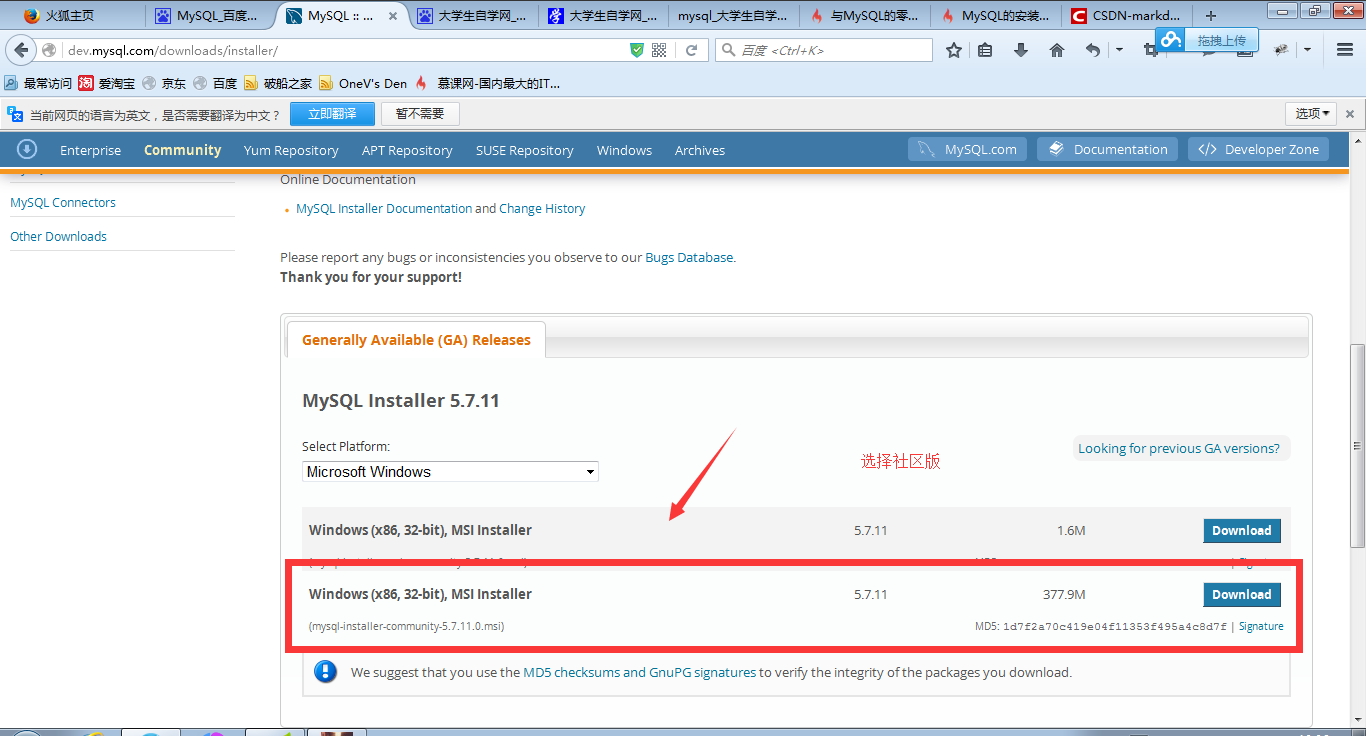
Task: Open Enterprise in MySQL nav
Action: coord(90,150)
